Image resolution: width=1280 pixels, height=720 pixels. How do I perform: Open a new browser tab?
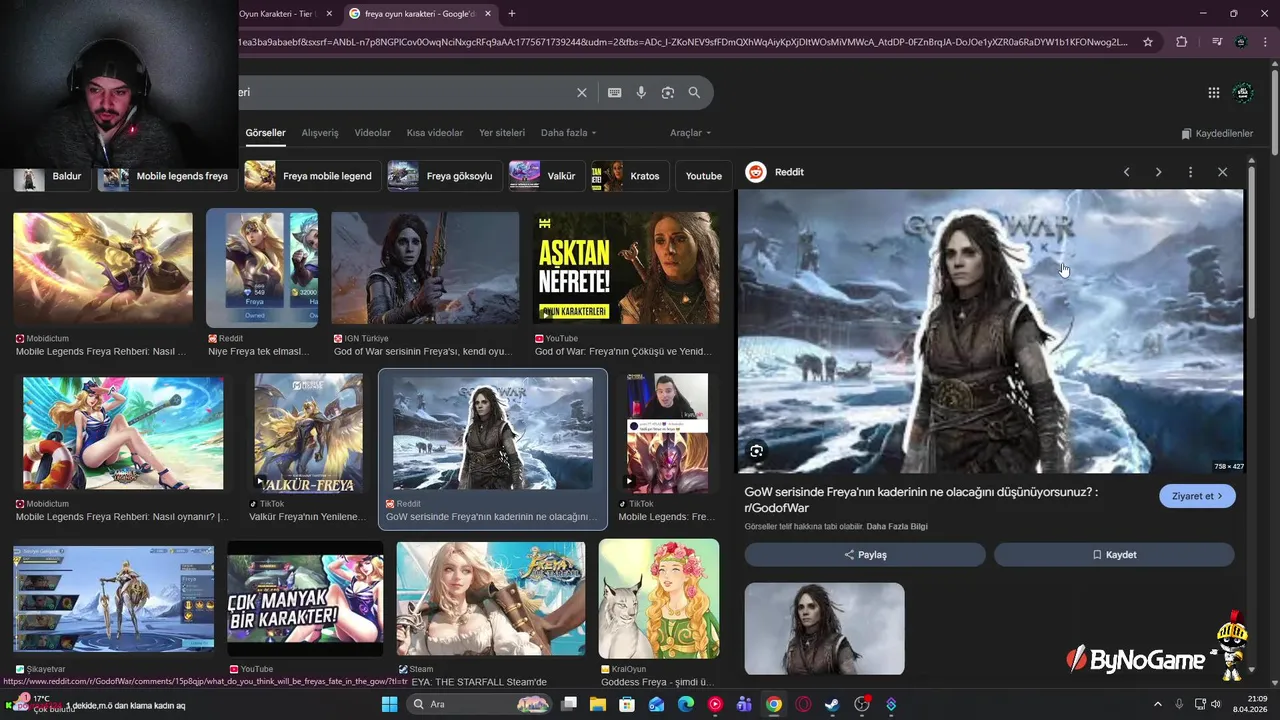pyautogui.click(x=512, y=14)
